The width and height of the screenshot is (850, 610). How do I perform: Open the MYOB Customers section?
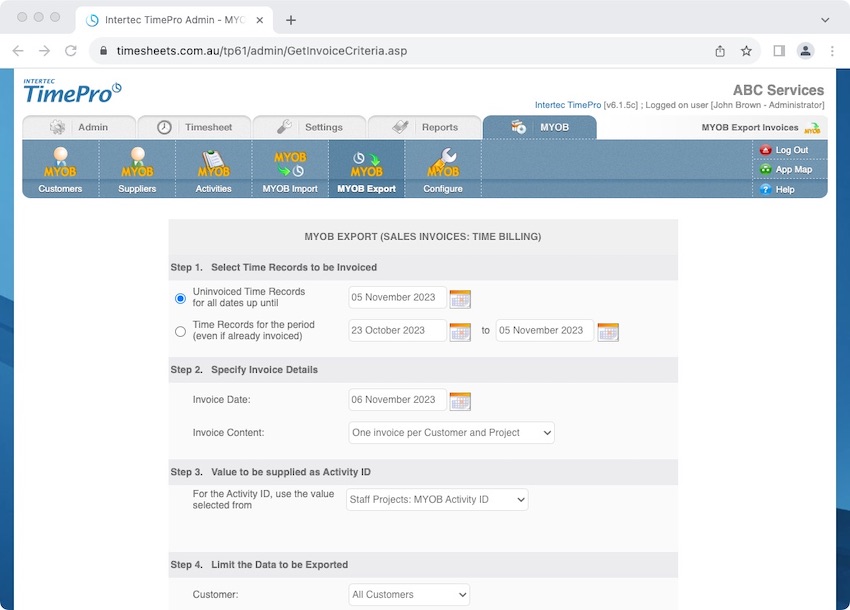[x=60, y=169]
